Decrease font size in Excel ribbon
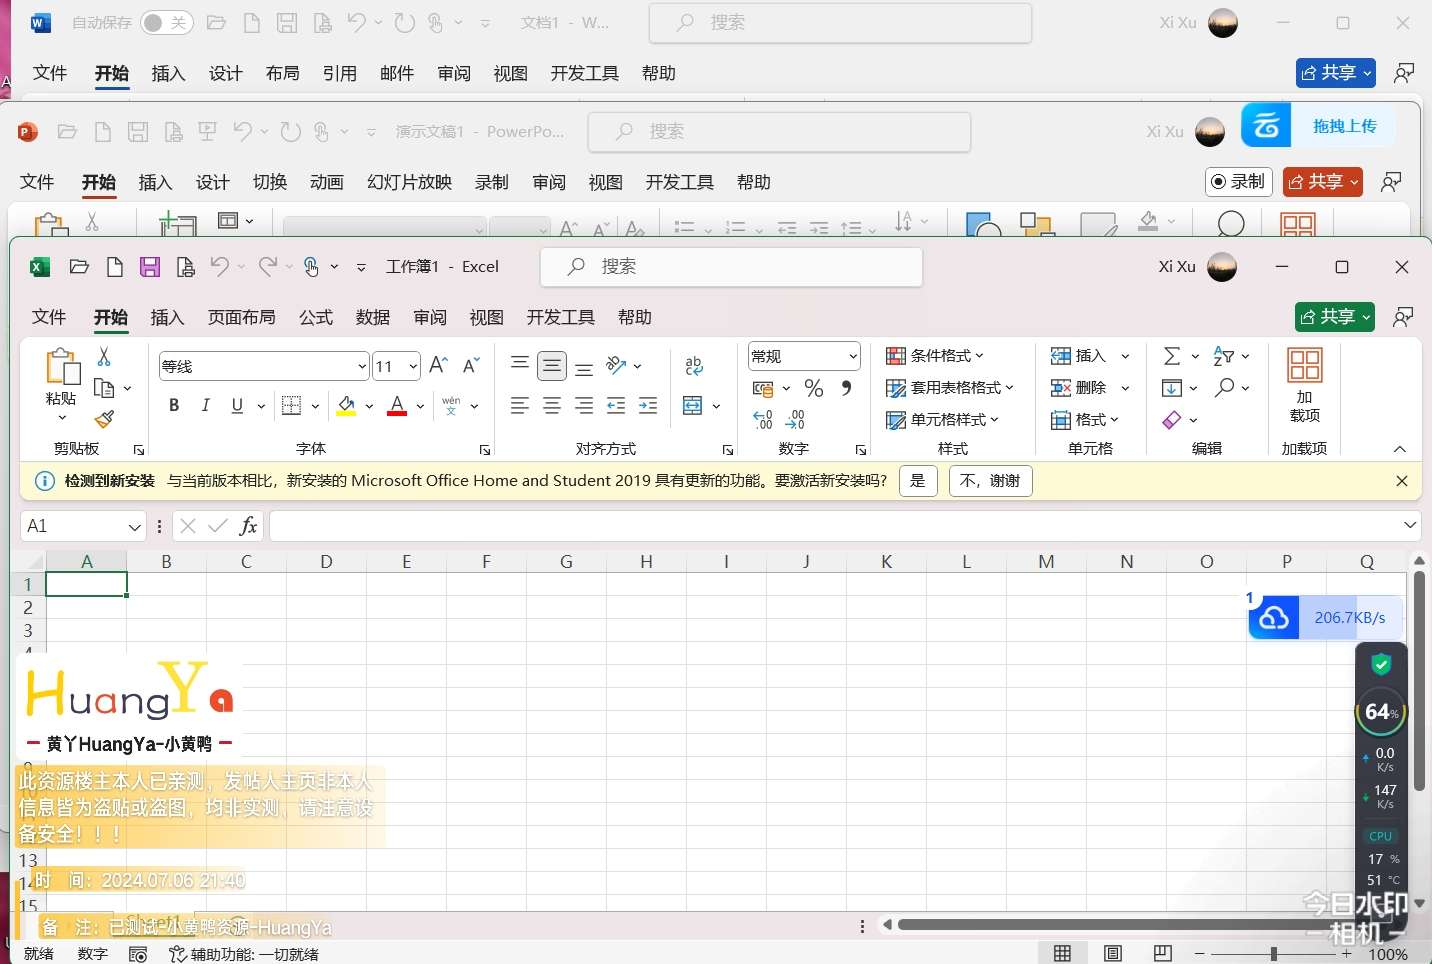The height and width of the screenshot is (964, 1432). [x=471, y=365]
